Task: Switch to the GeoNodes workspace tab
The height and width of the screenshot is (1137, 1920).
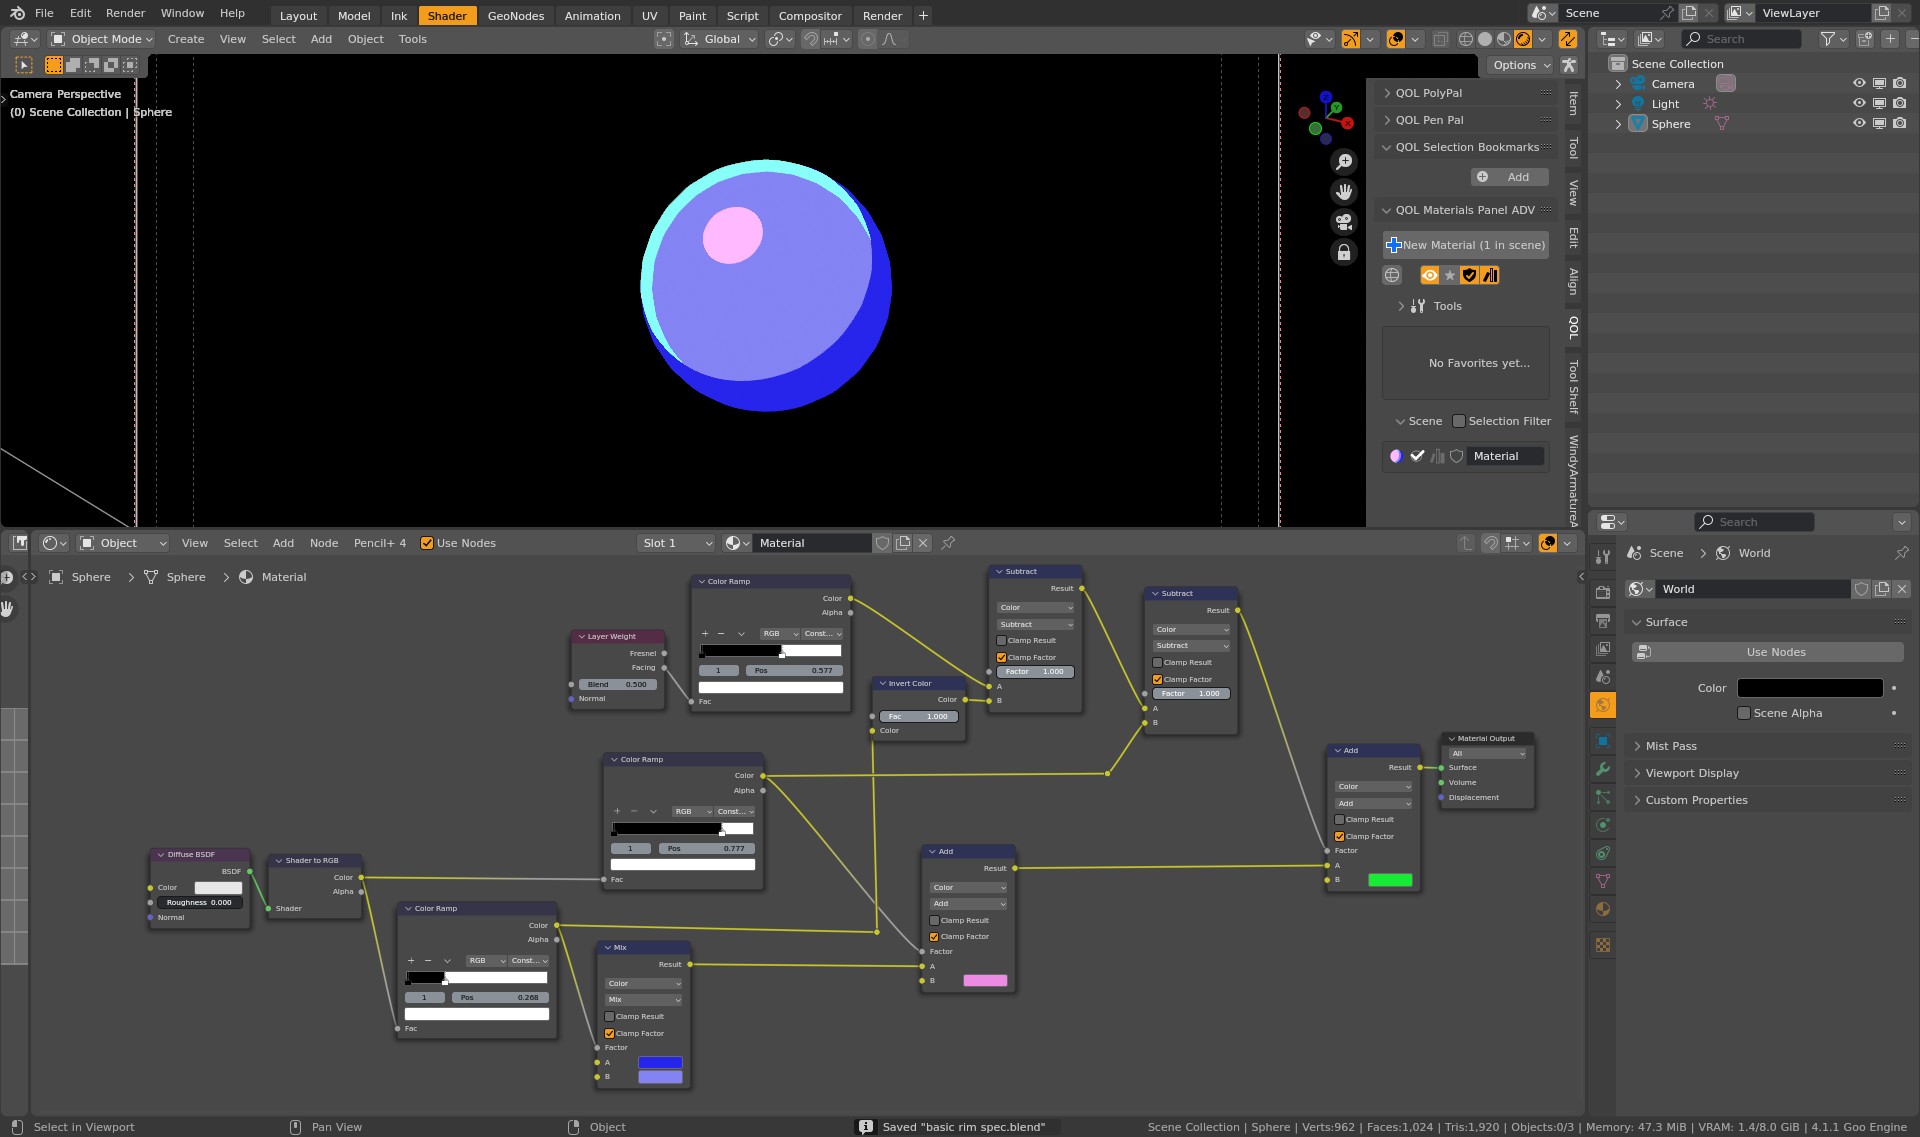Action: click(516, 15)
